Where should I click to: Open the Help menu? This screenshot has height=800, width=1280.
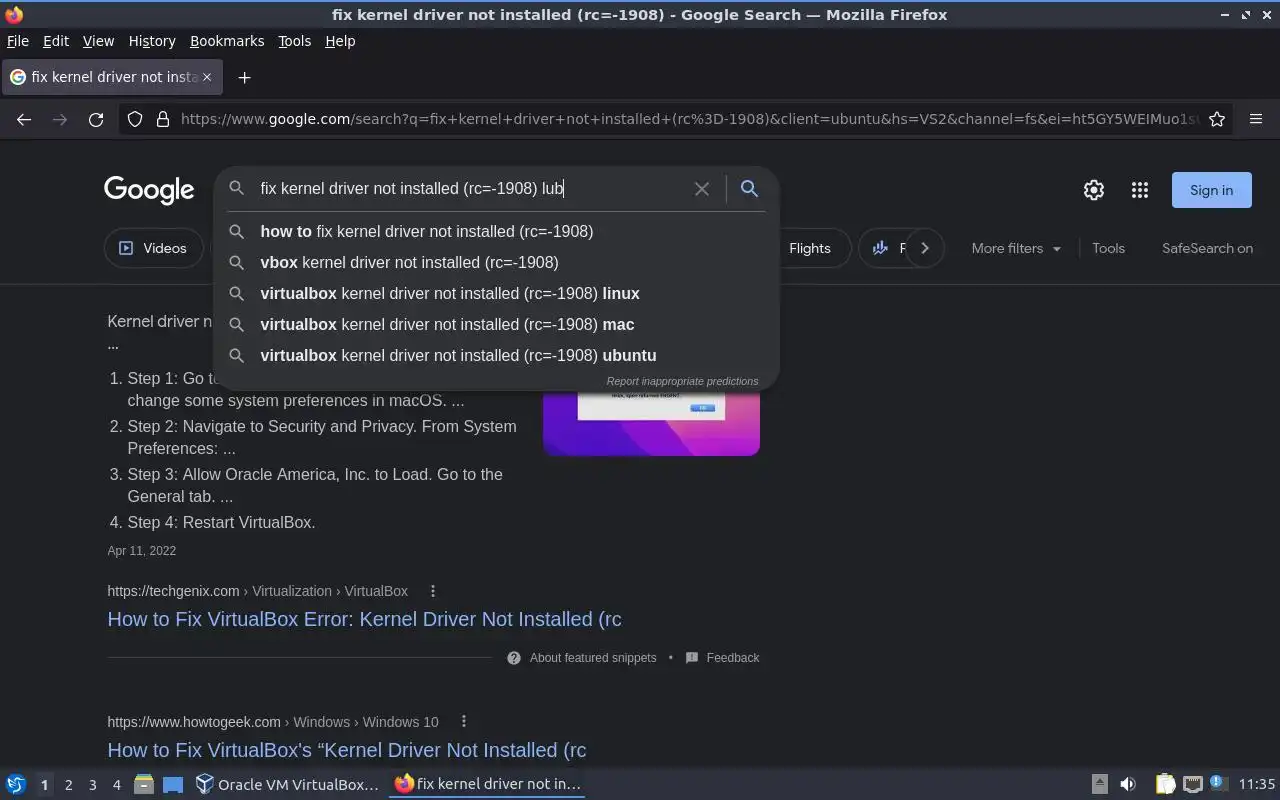tap(340, 41)
